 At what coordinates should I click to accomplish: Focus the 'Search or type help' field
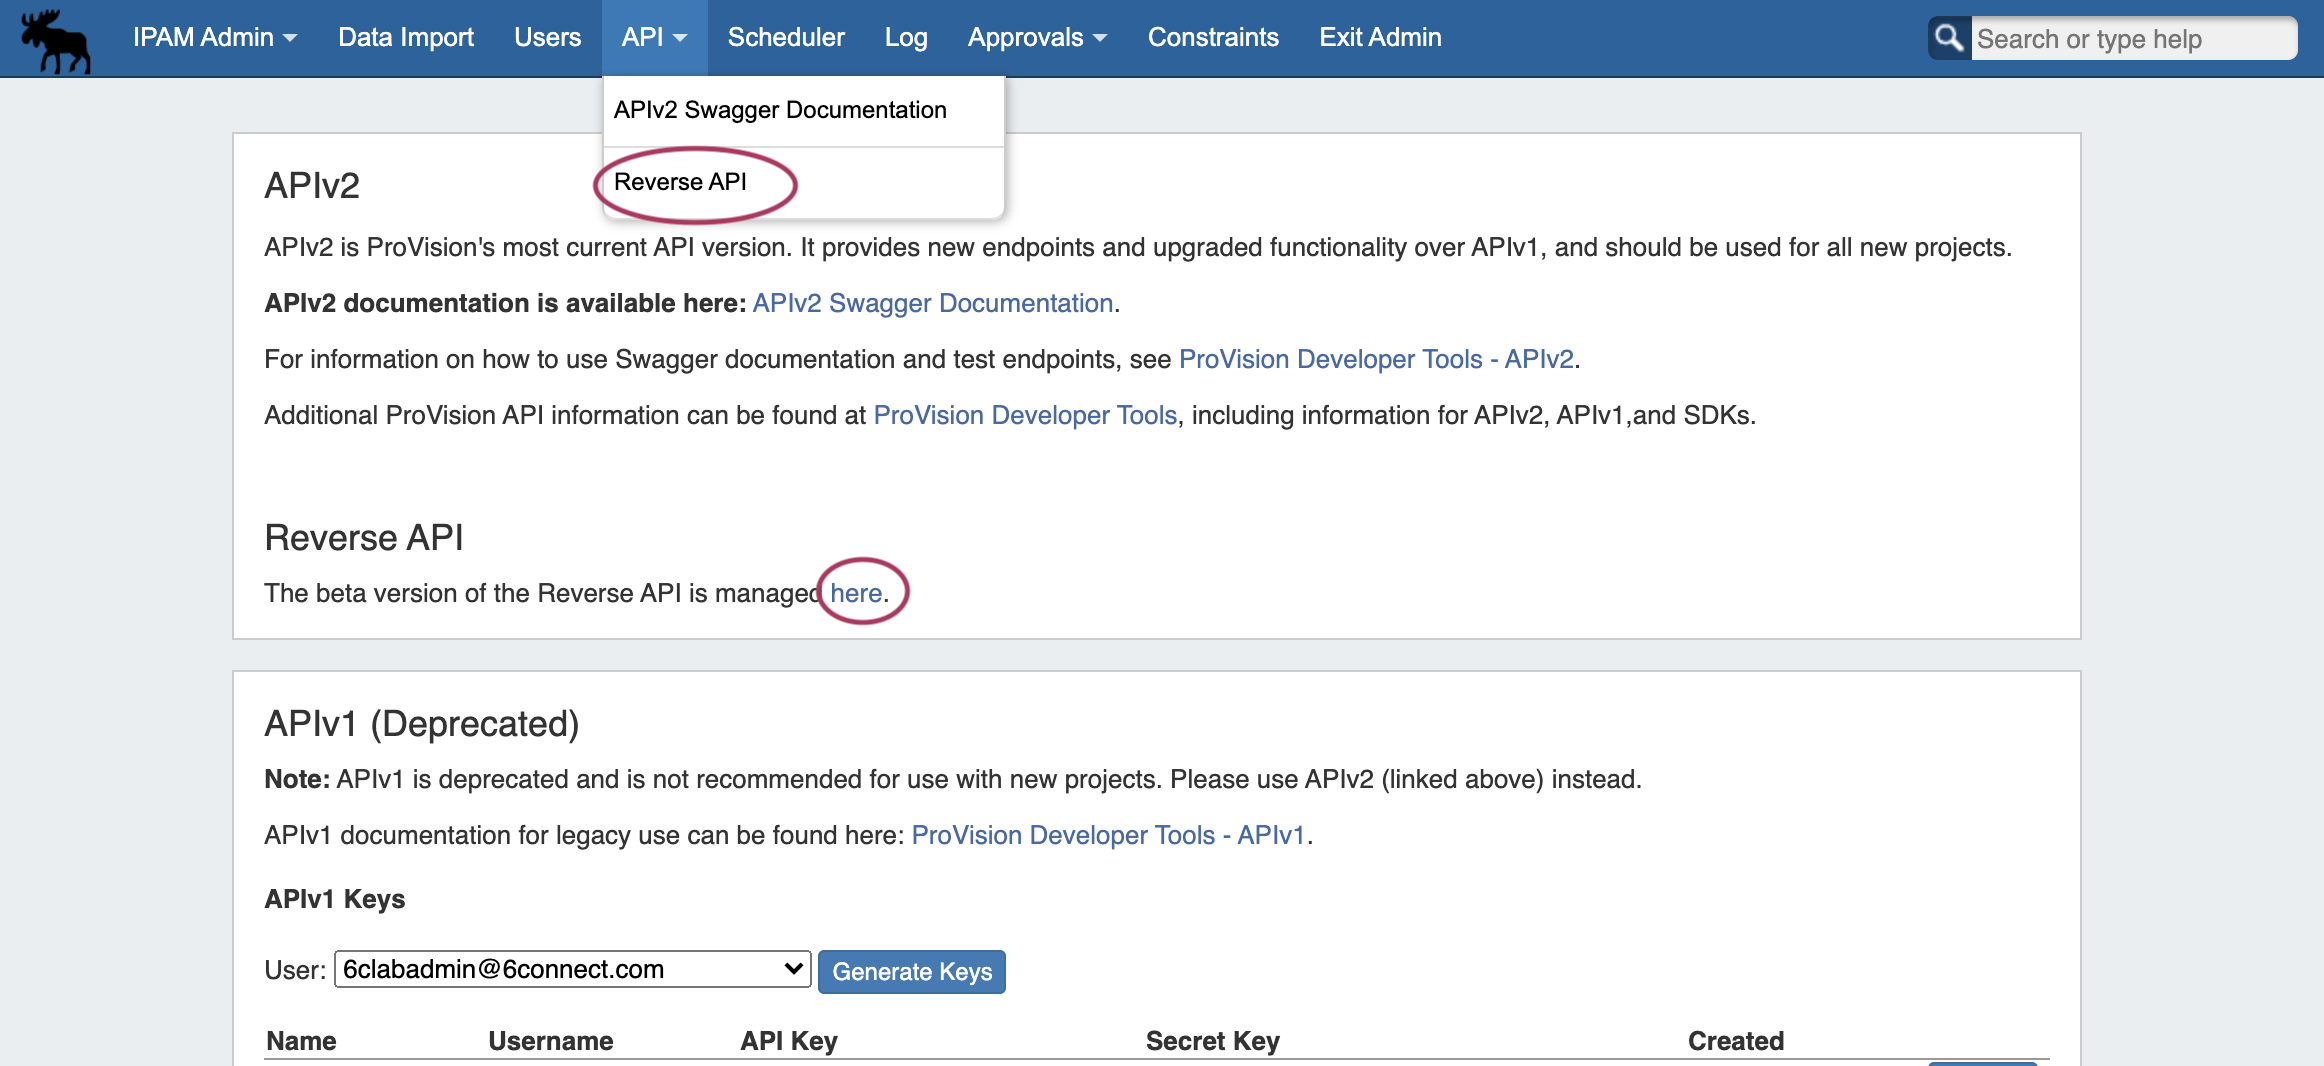click(x=2132, y=39)
